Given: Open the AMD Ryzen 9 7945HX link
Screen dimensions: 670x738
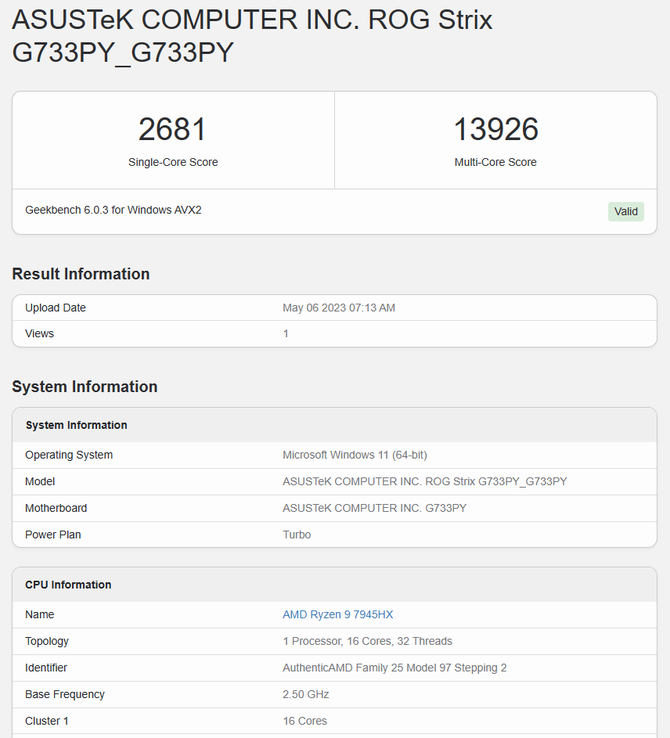Looking at the screenshot, I should (x=337, y=614).
